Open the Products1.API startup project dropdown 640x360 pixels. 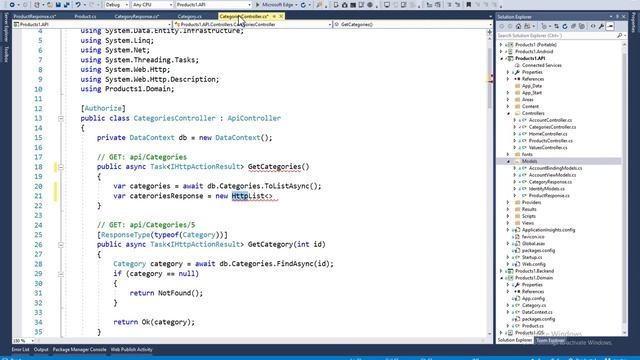213,5
